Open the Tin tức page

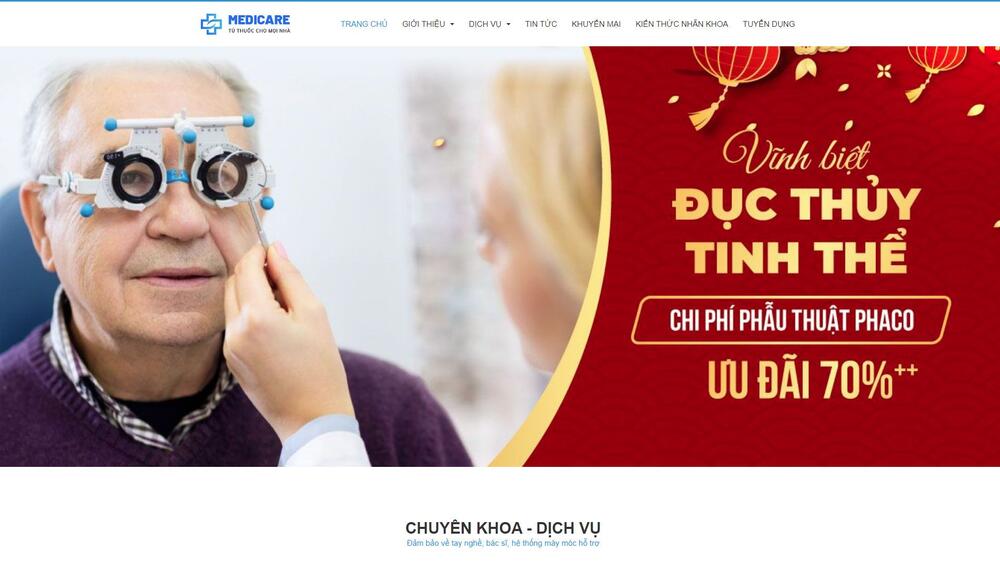tap(541, 24)
